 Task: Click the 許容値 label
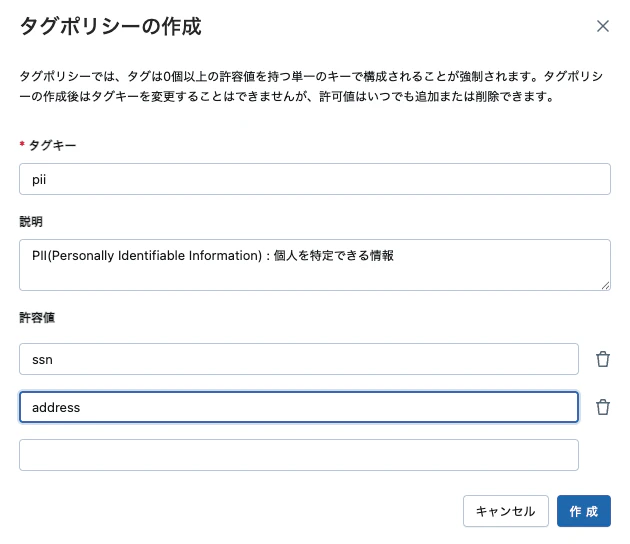pyautogui.click(x=37, y=318)
